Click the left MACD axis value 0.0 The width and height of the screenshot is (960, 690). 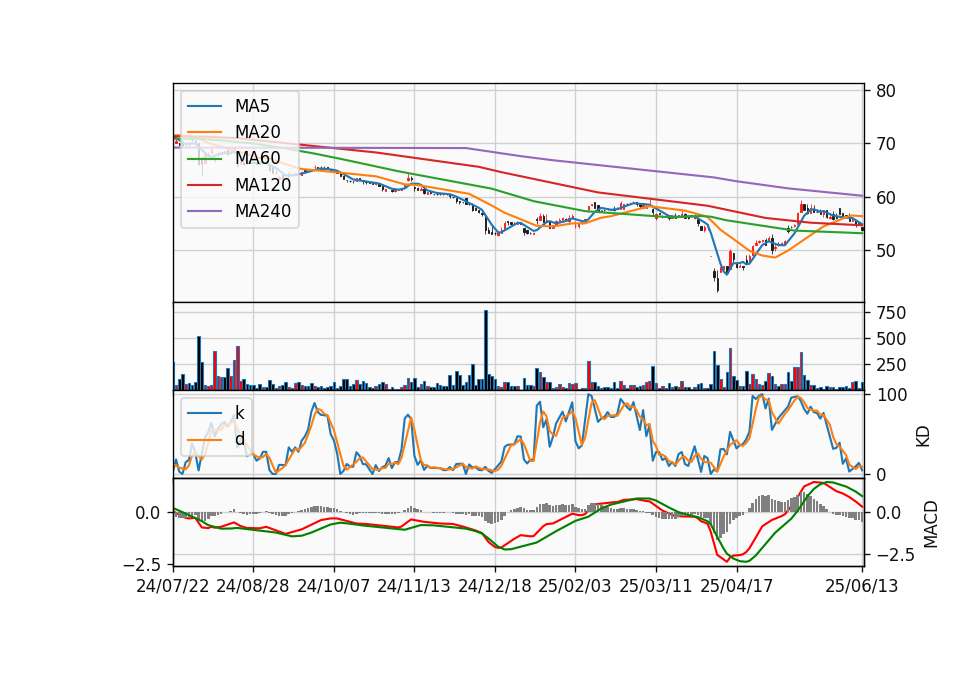148,513
